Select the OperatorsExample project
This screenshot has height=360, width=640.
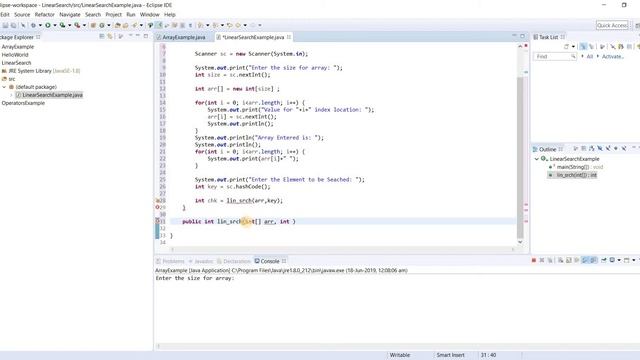click(x=23, y=103)
